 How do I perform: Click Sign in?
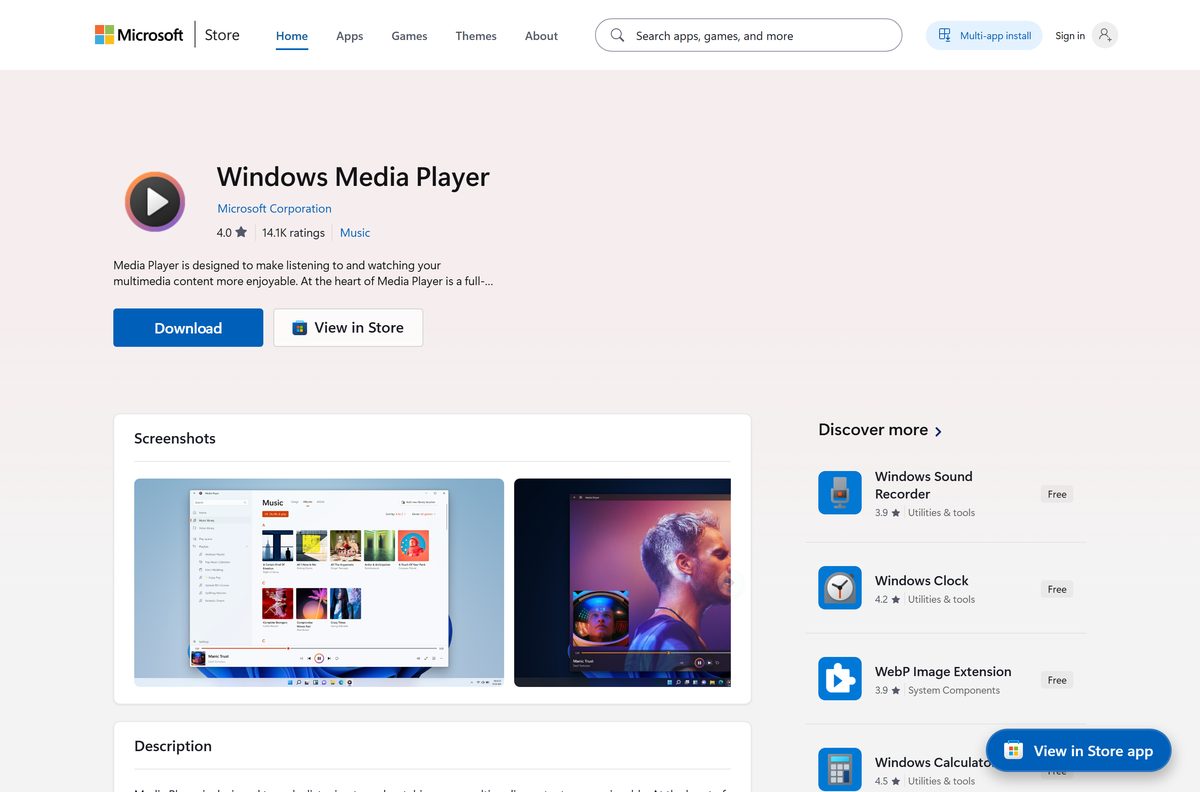(x=1070, y=36)
